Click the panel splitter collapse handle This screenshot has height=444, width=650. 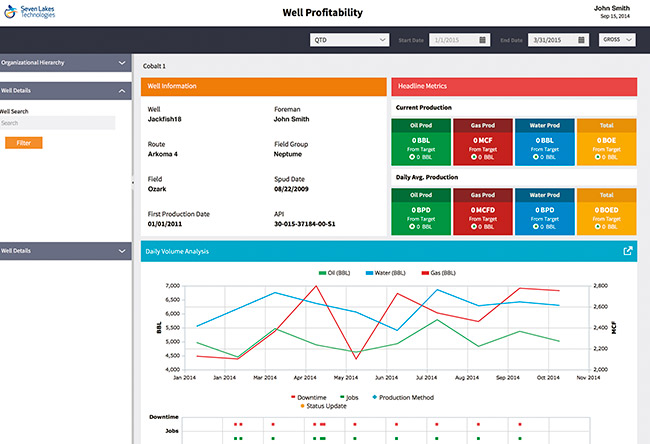(x=133, y=182)
